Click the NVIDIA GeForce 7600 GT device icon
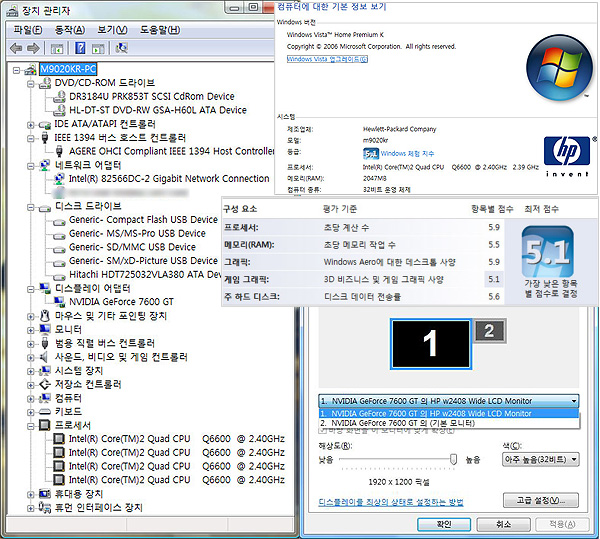This screenshot has width=600, height=539. [59, 302]
